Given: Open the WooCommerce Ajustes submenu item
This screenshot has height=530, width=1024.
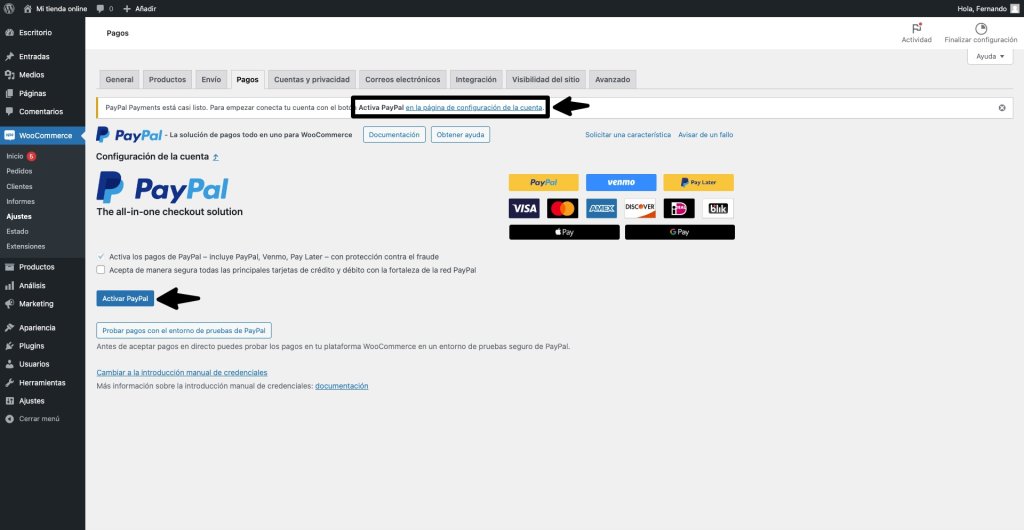Looking at the screenshot, I should tap(18, 217).
